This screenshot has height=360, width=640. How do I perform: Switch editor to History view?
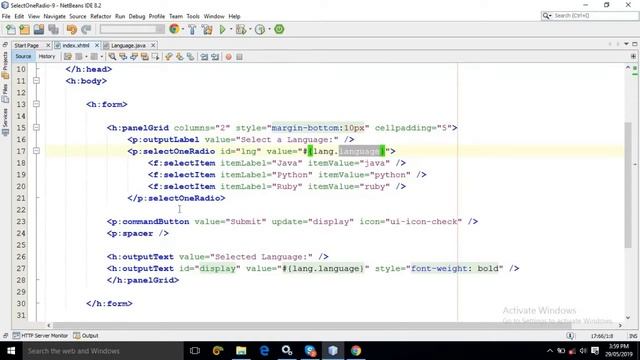pos(47,56)
